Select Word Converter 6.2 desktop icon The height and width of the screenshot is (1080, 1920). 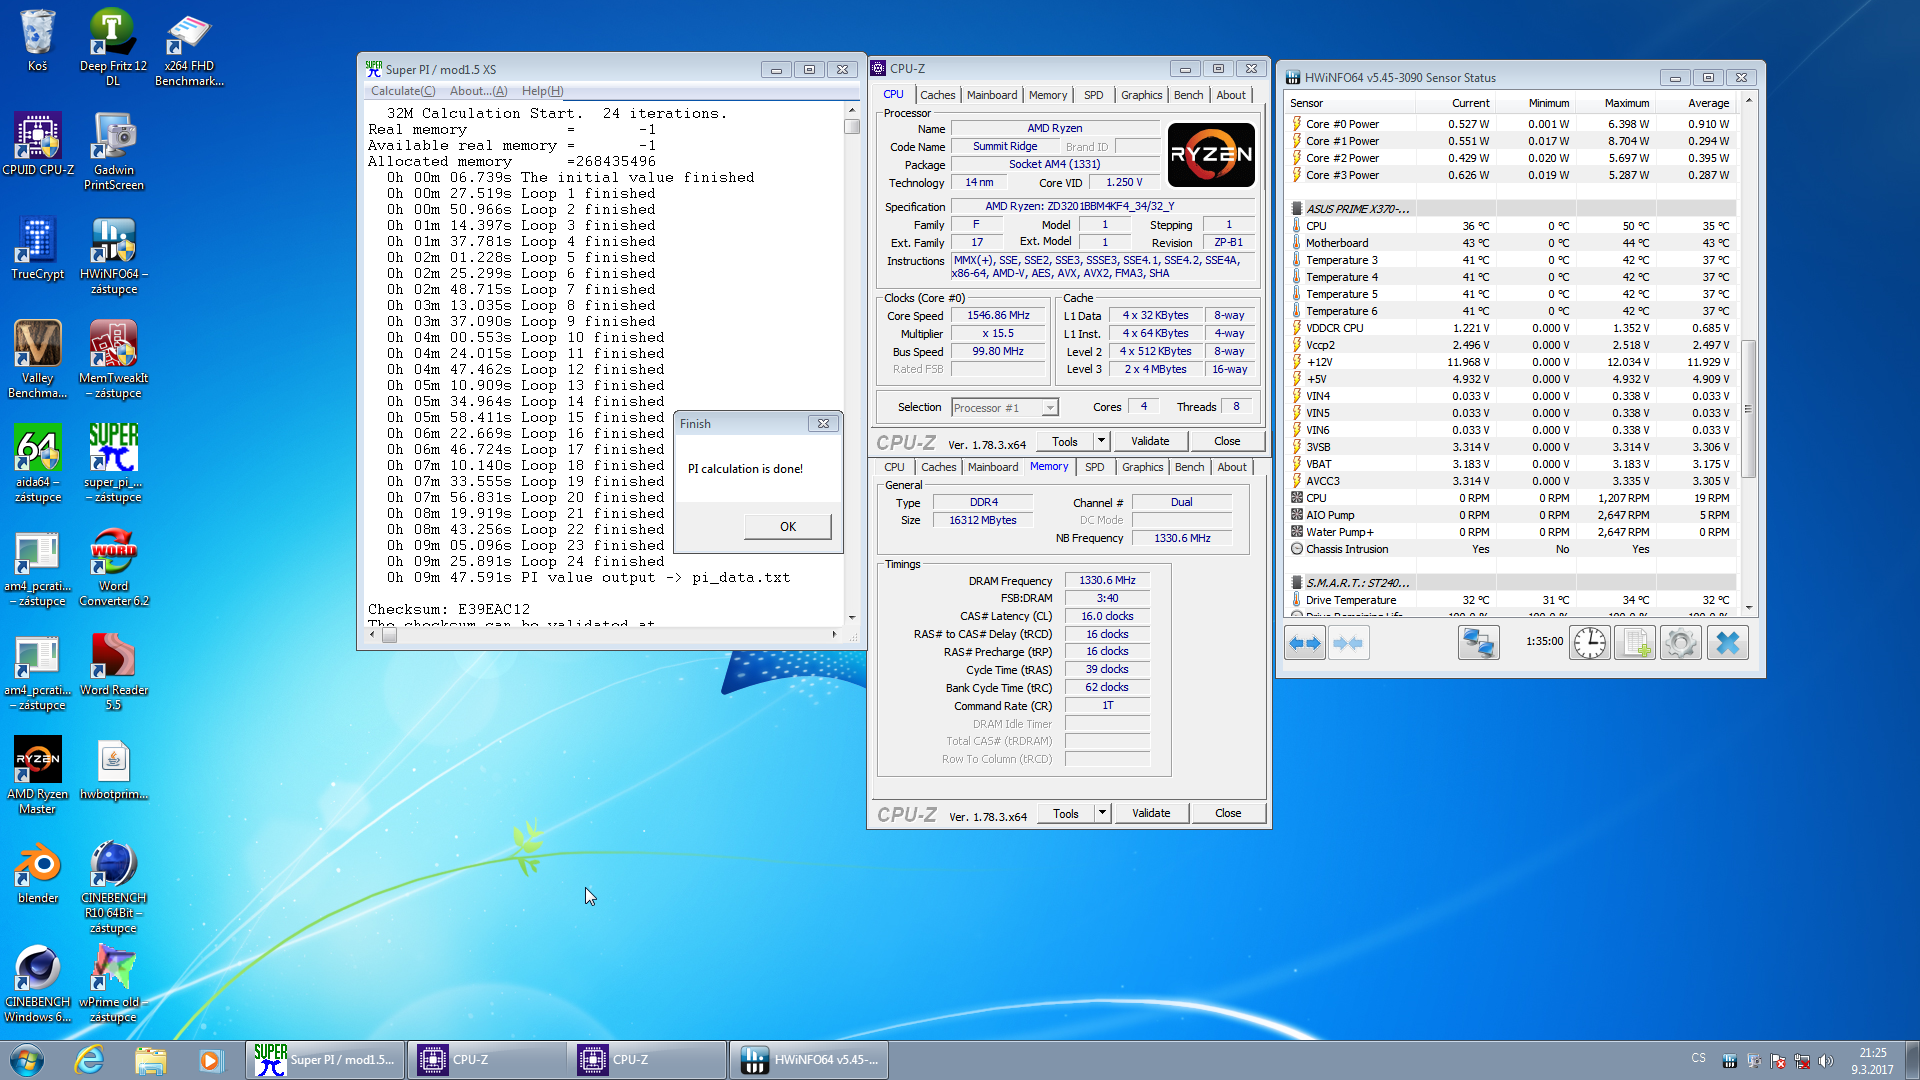pos(113,567)
